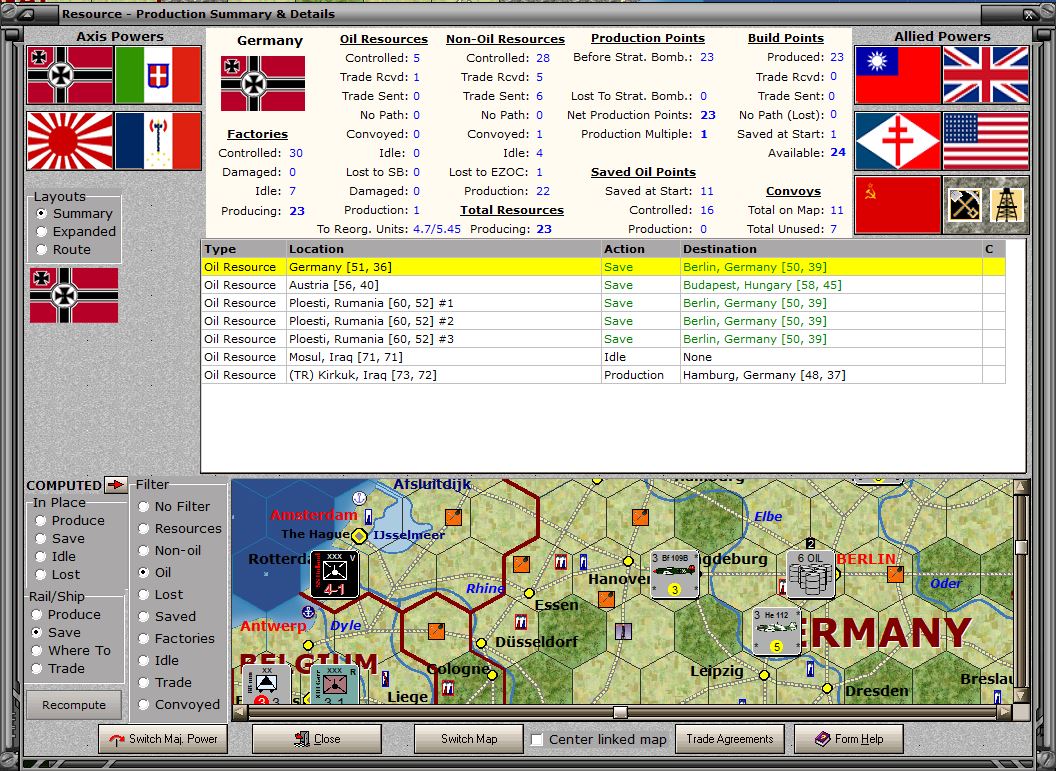Click the 6 OIL storage counter near Berlin
Screen dimensions: 1056x771
click(x=812, y=575)
